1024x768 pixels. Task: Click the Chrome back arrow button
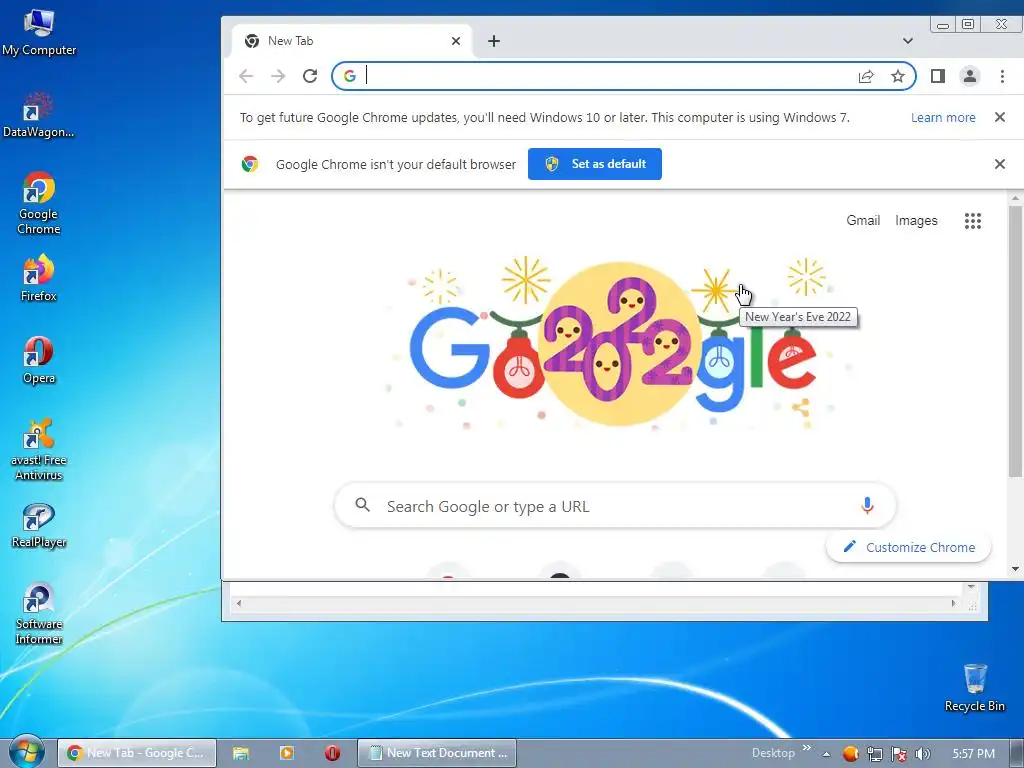pyautogui.click(x=246, y=76)
